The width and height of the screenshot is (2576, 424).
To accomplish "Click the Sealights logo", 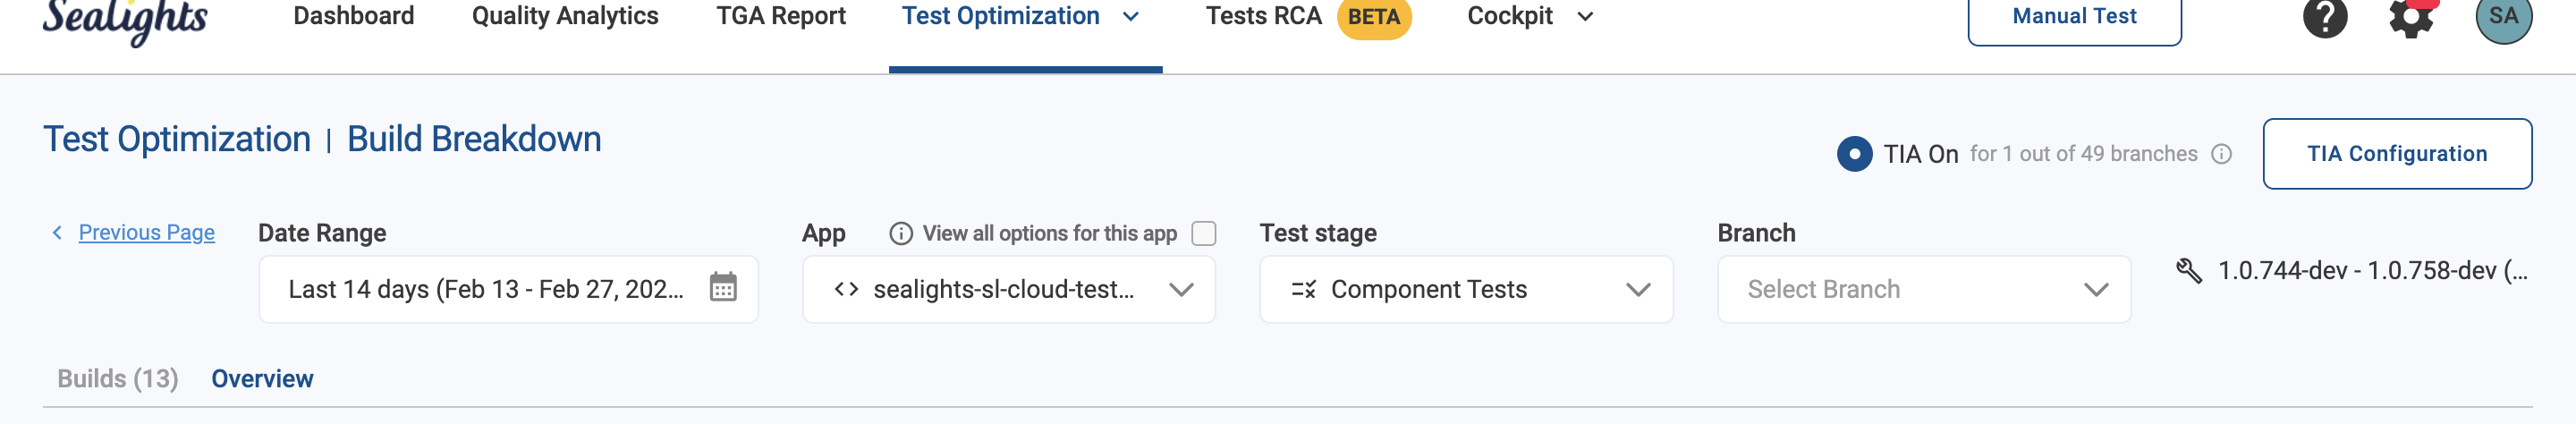I will [125, 18].
